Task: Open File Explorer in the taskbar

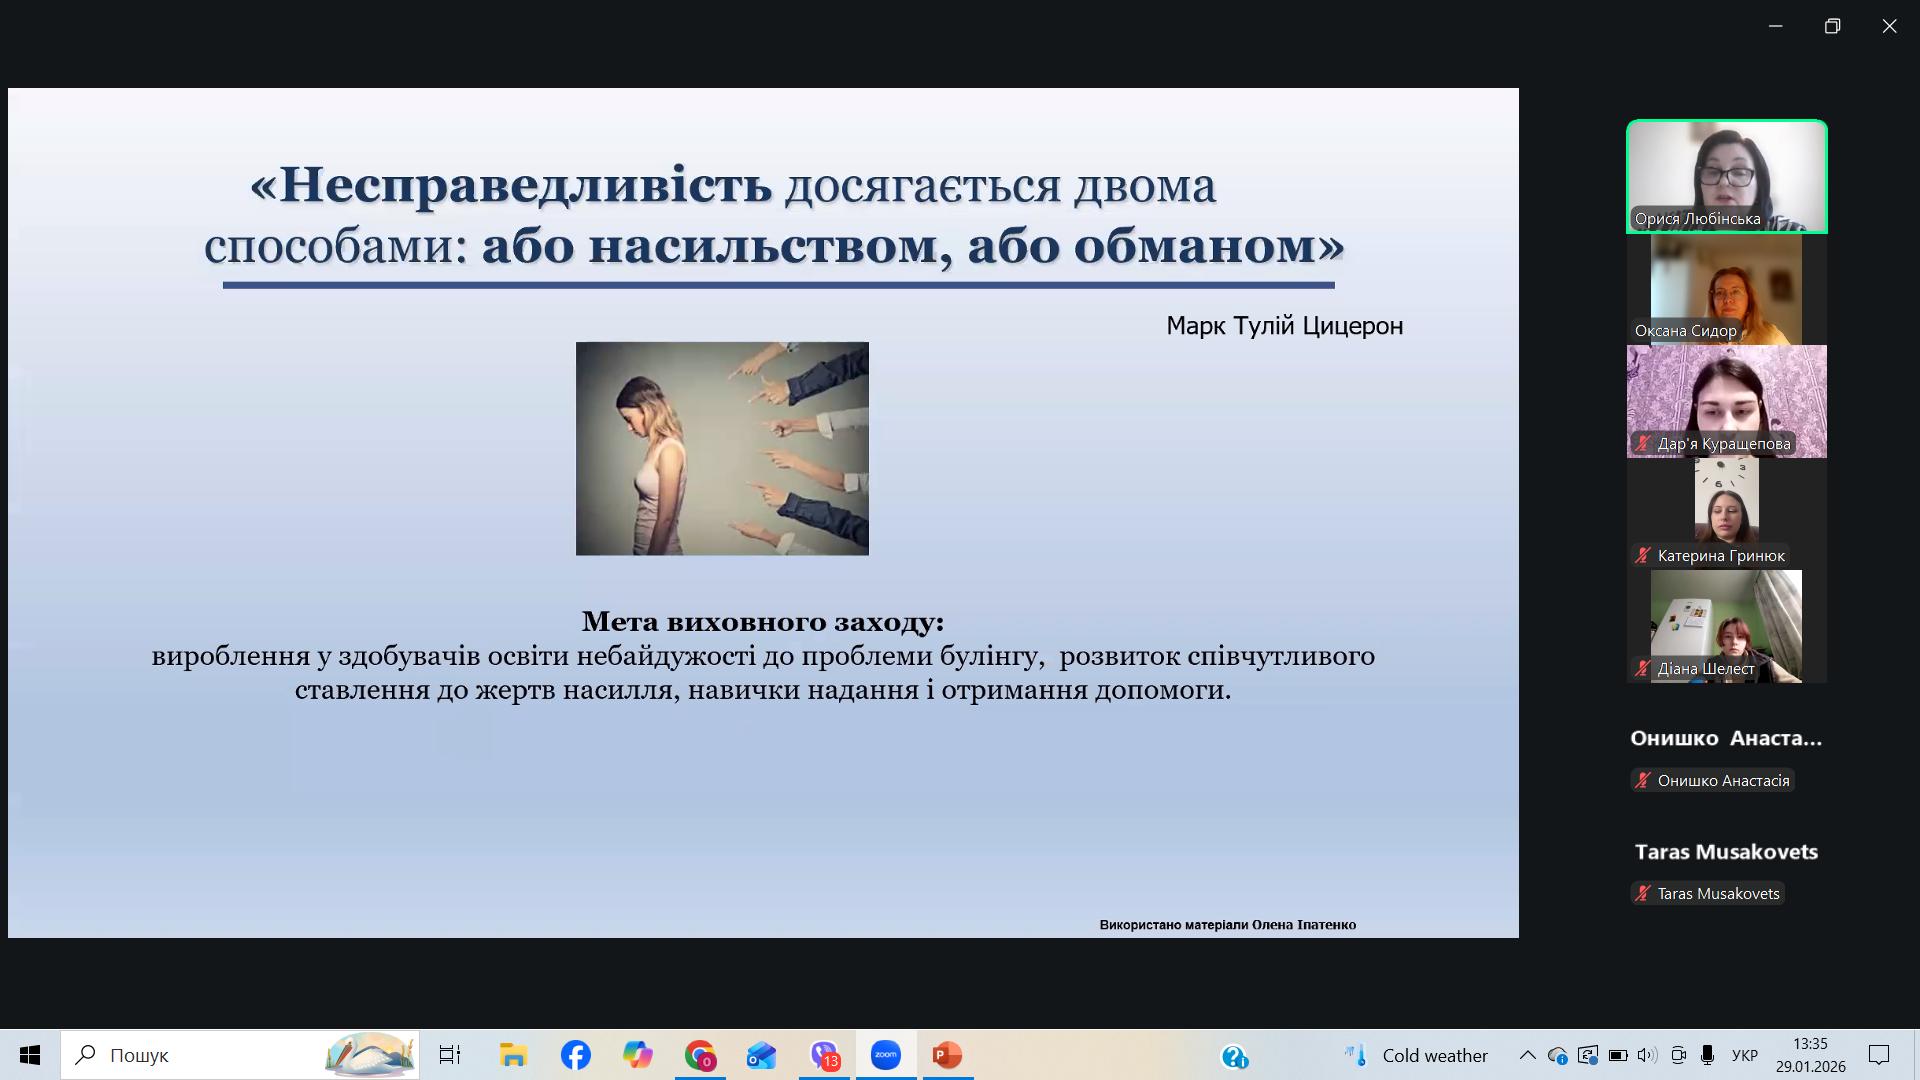Action: (x=513, y=1055)
